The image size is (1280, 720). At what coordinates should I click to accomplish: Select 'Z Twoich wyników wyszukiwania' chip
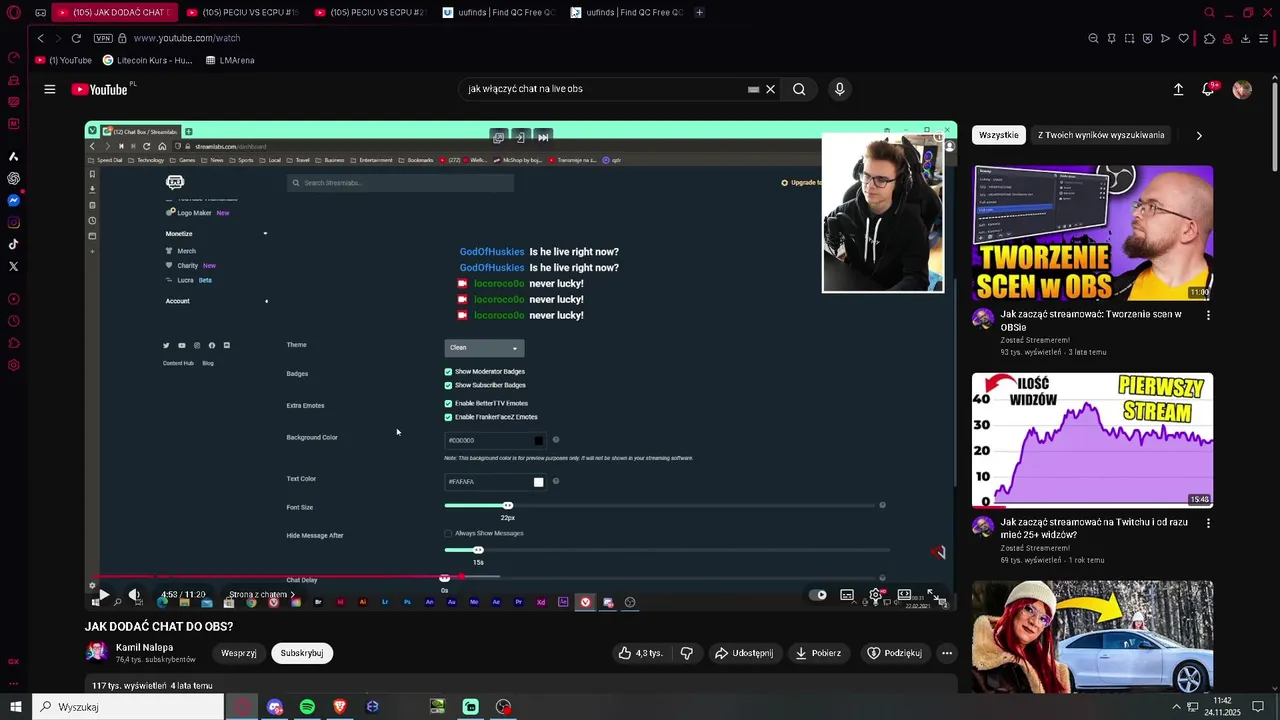[1101, 135]
